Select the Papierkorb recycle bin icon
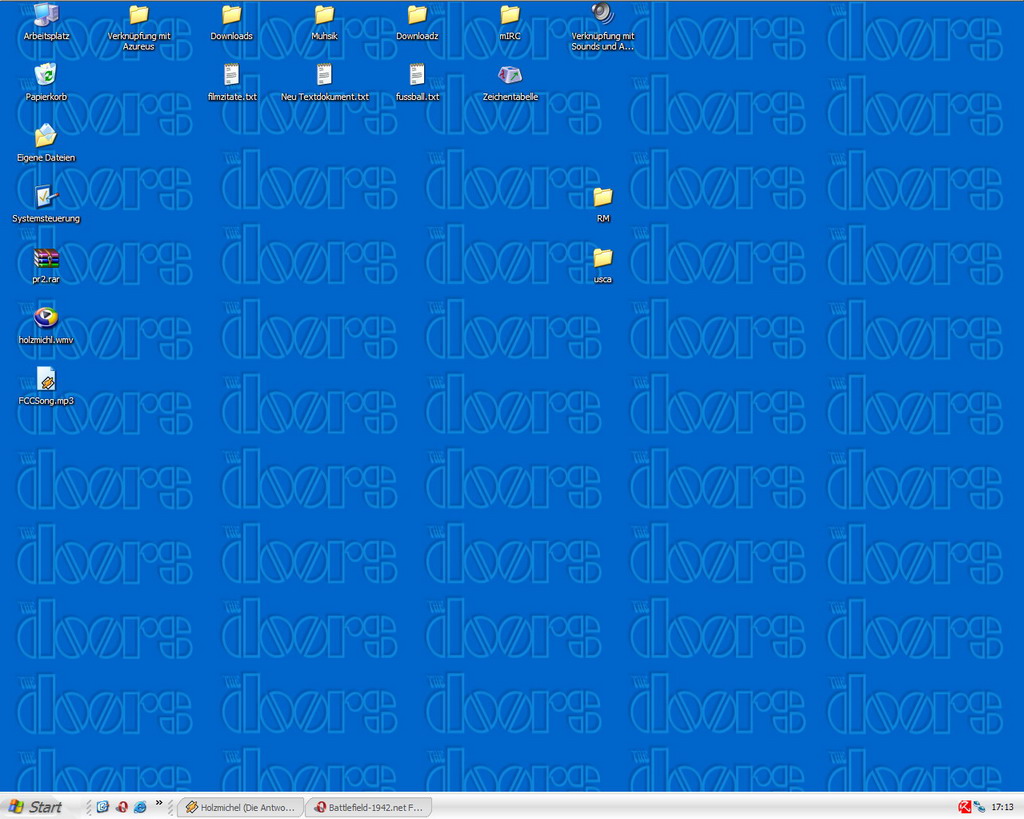Image resolution: width=1024 pixels, height=819 pixels. (x=46, y=83)
